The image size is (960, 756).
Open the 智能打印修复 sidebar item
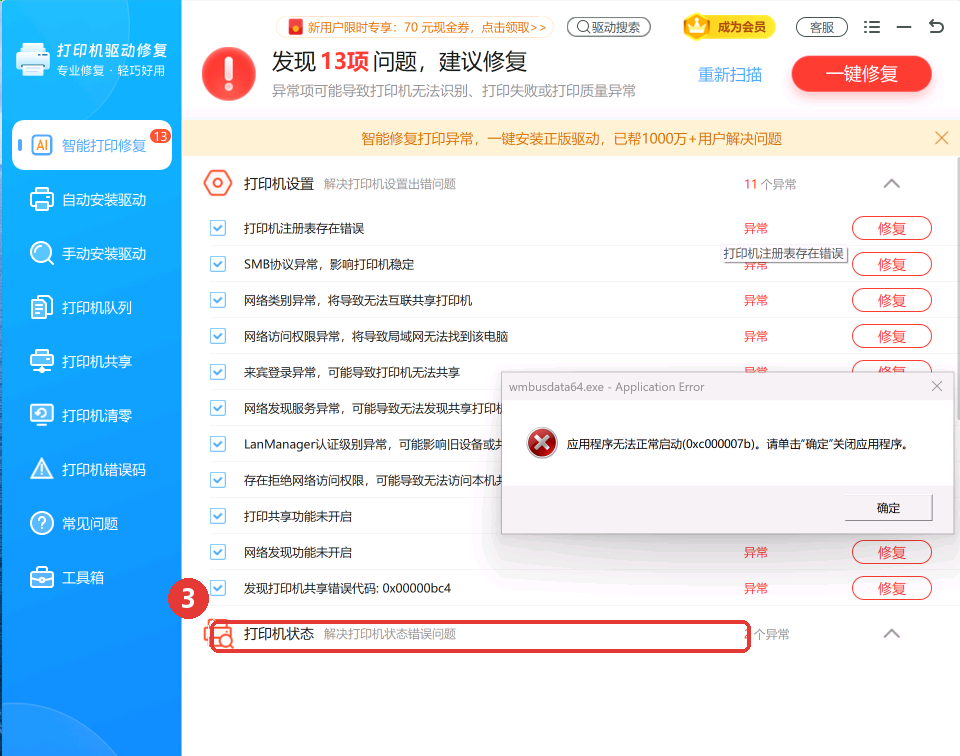point(92,145)
